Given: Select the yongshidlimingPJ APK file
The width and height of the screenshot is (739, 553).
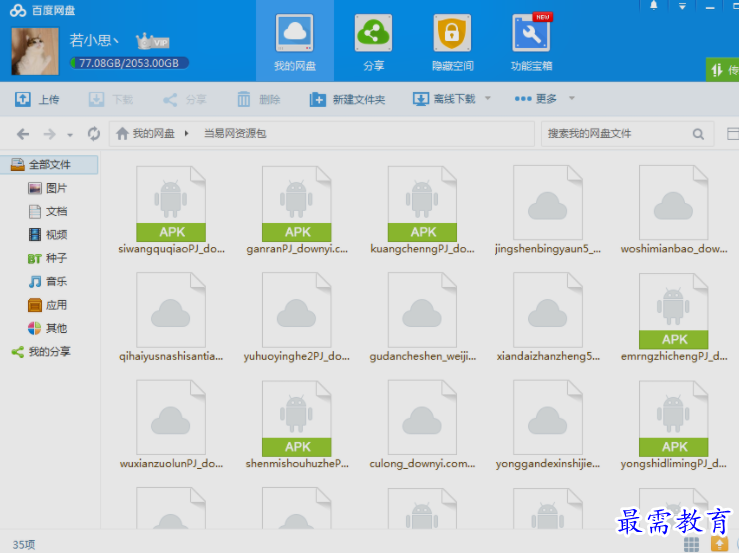Looking at the screenshot, I should click(673, 425).
